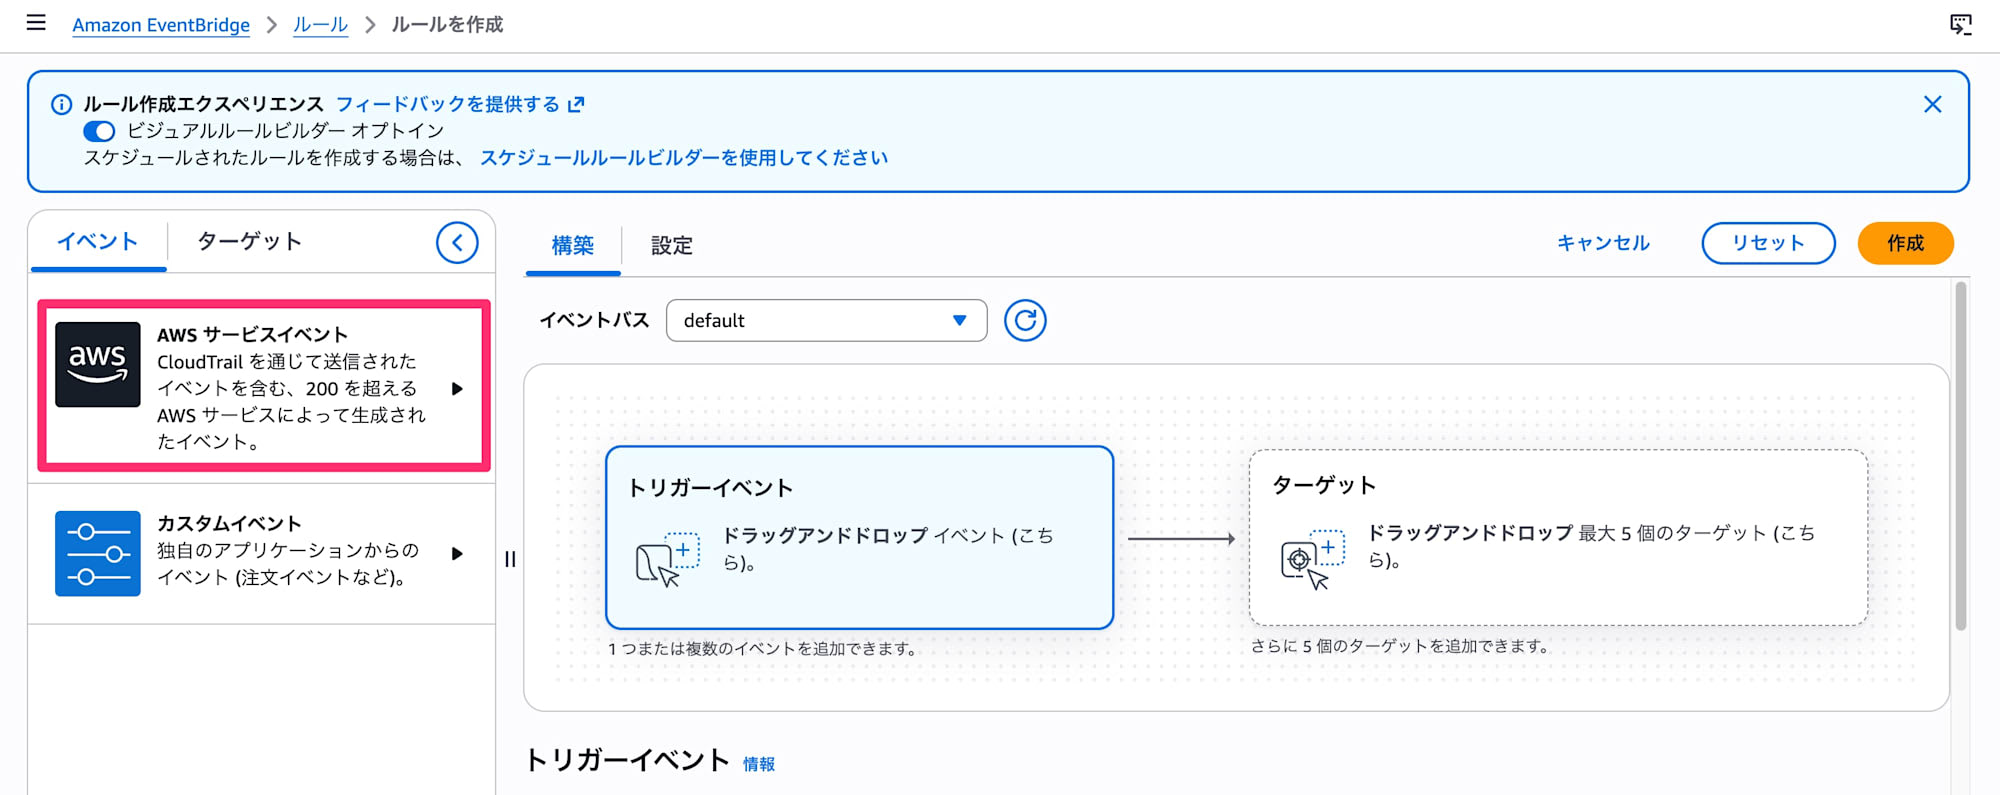Viewport: 2000px width, 795px height.
Task: Open the event bus default dropdown
Action: pyautogui.click(x=826, y=321)
